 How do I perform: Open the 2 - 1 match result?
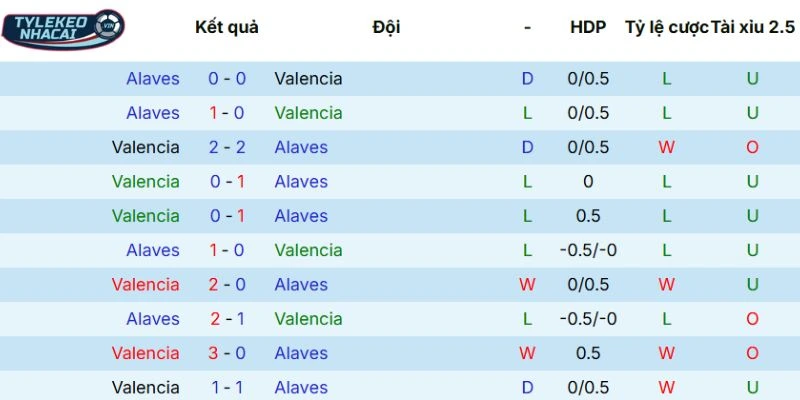[227, 319]
